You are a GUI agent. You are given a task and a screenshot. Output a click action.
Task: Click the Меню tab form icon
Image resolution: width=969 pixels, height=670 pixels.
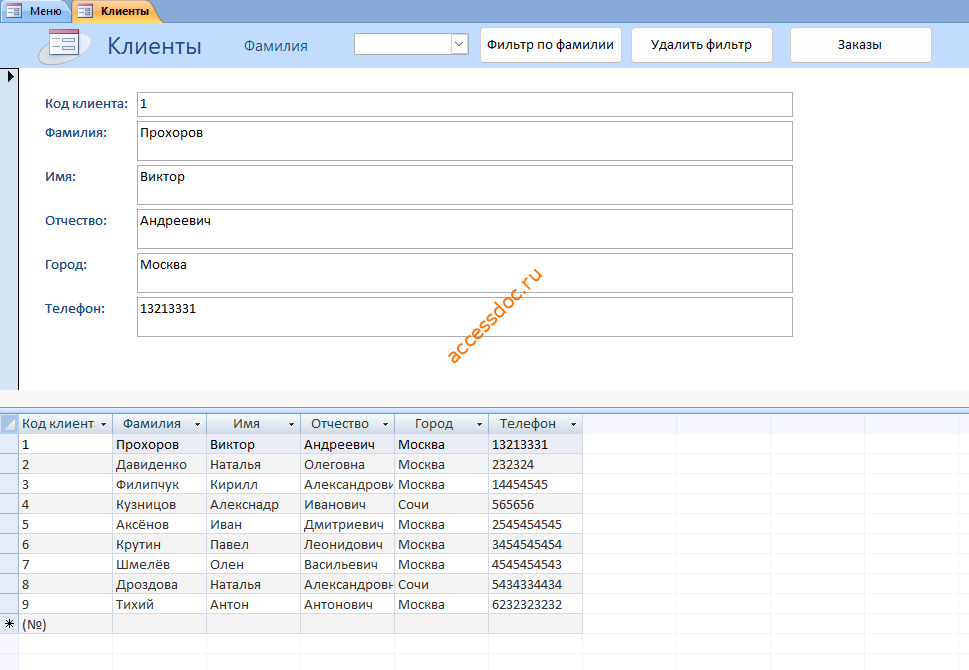(14, 11)
